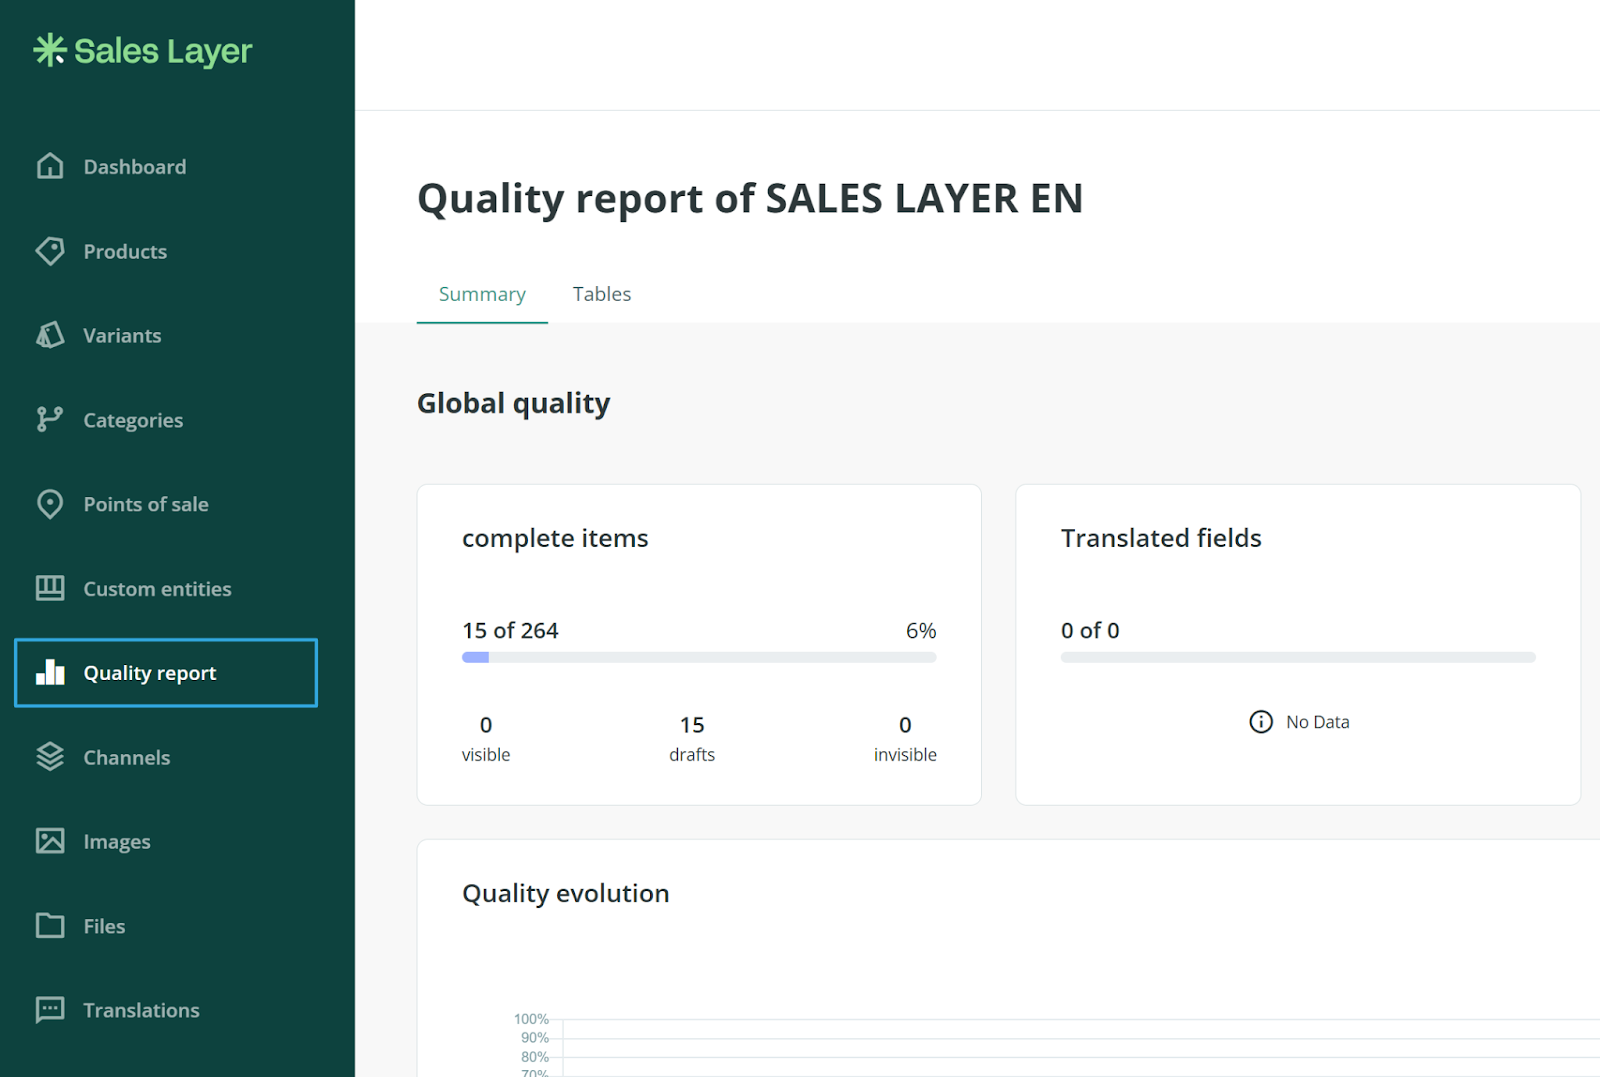Image resolution: width=1600 pixels, height=1077 pixels.
Task: Click the Sales Layer asterisk logo
Action: click(x=49, y=50)
